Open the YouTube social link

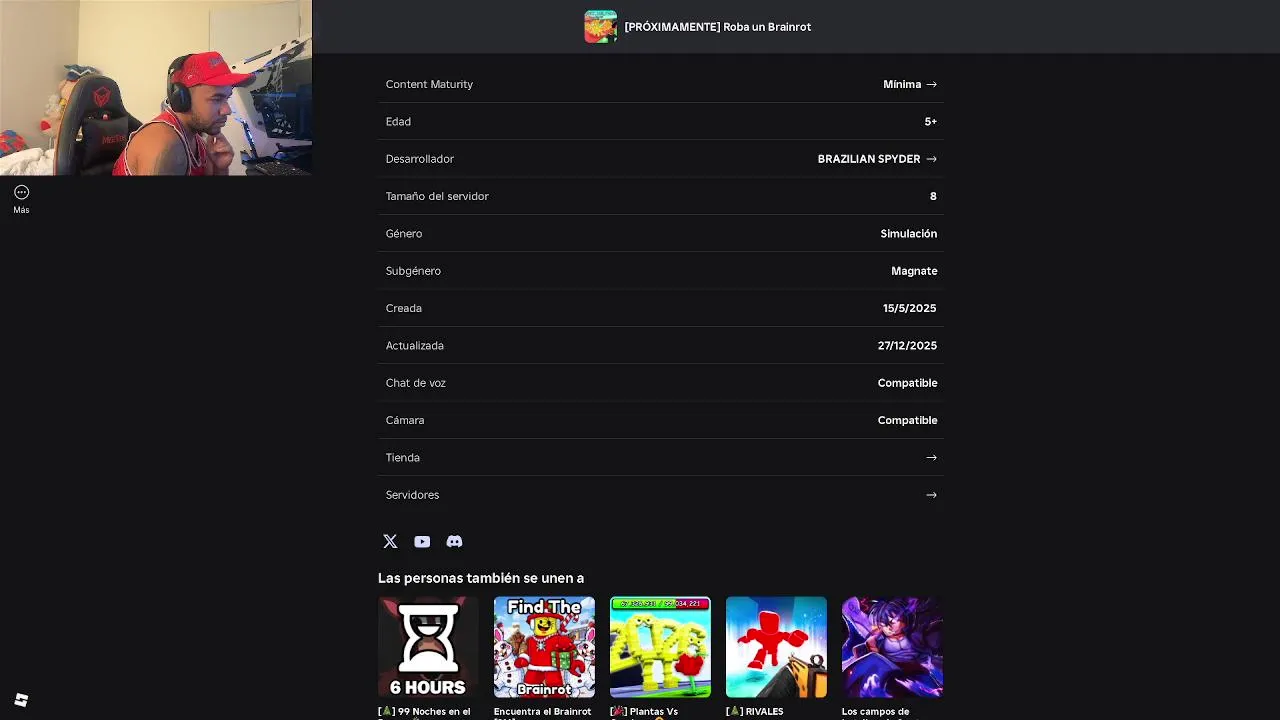422,541
